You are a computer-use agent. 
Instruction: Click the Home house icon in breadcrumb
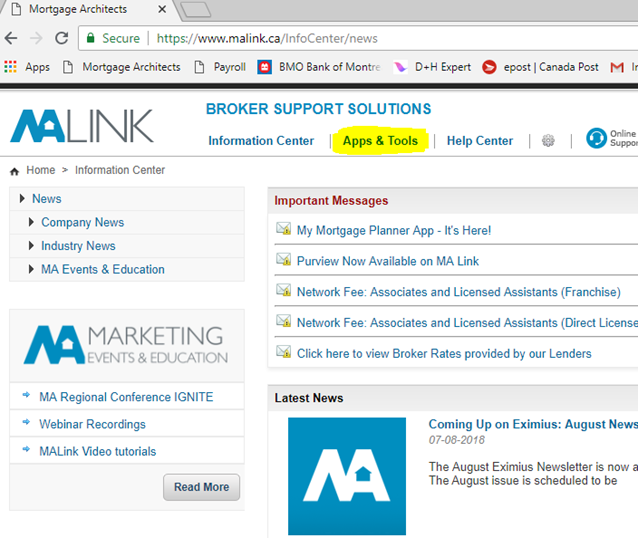pos(15,171)
